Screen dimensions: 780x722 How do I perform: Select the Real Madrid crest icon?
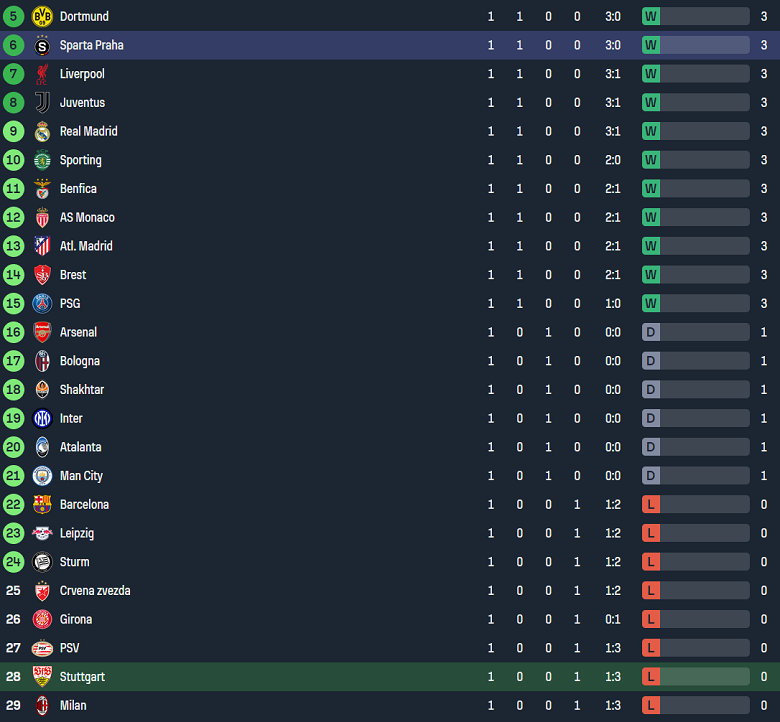click(x=42, y=131)
